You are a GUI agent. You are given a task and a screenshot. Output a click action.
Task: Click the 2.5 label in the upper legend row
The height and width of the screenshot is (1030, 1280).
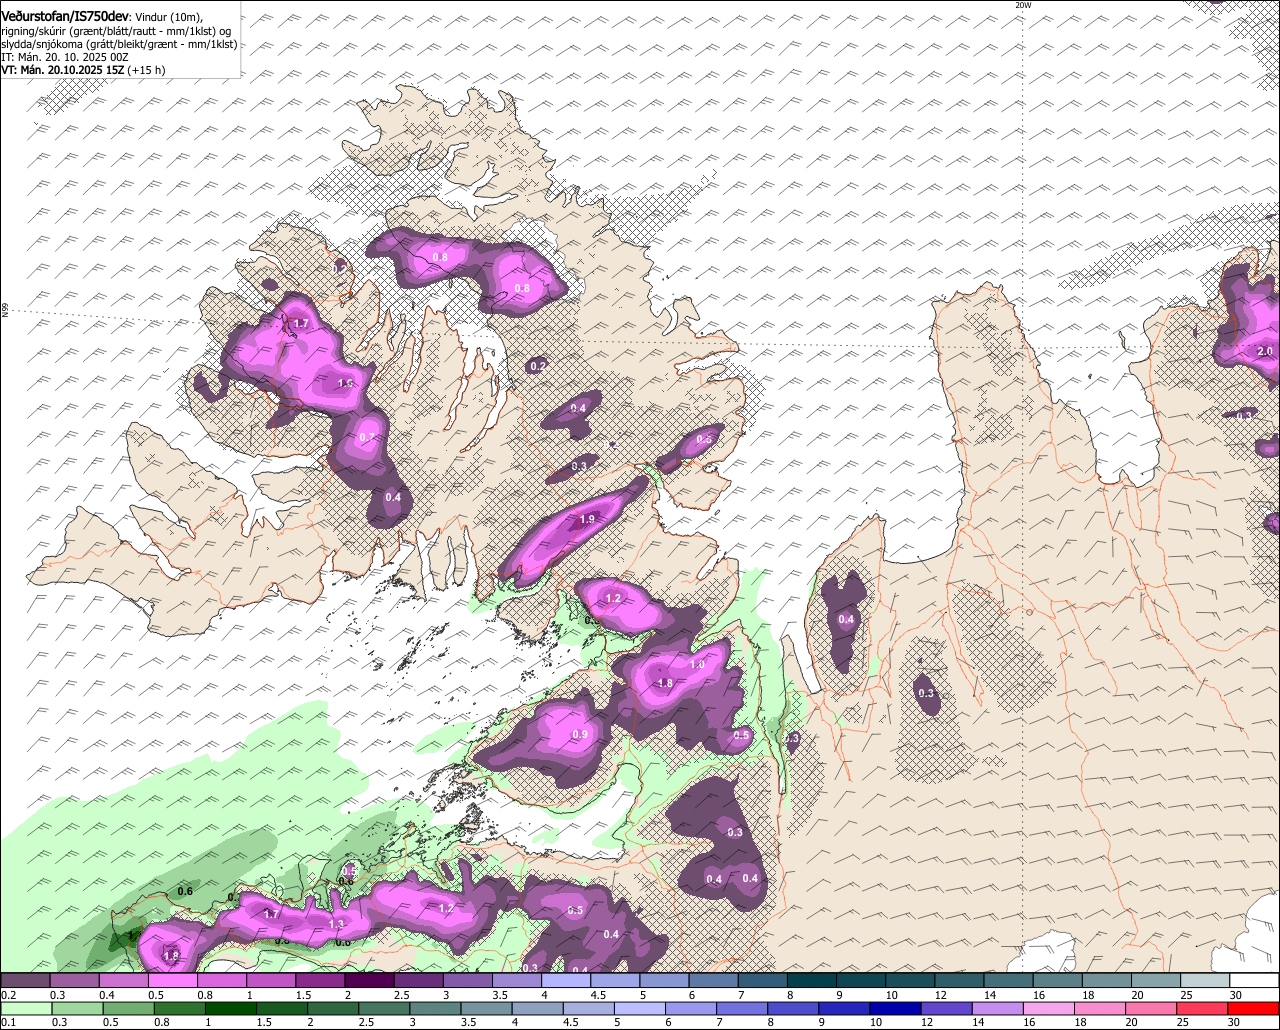pos(401,995)
